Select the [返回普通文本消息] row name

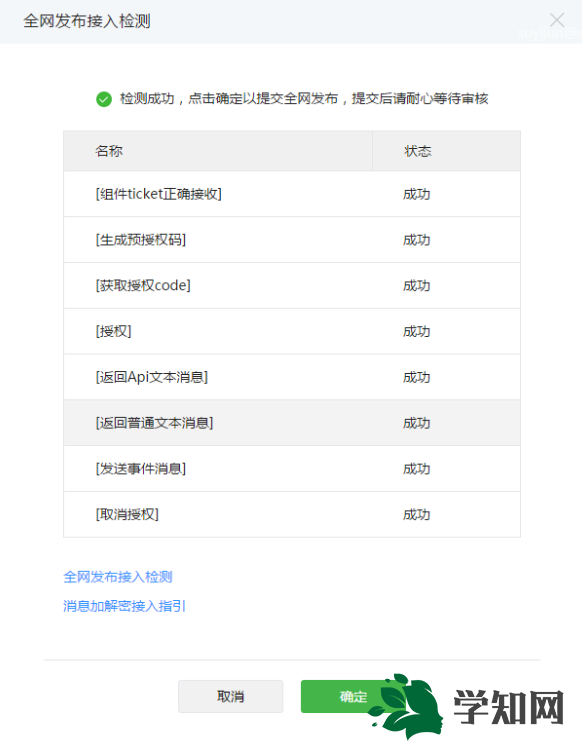point(154,423)
